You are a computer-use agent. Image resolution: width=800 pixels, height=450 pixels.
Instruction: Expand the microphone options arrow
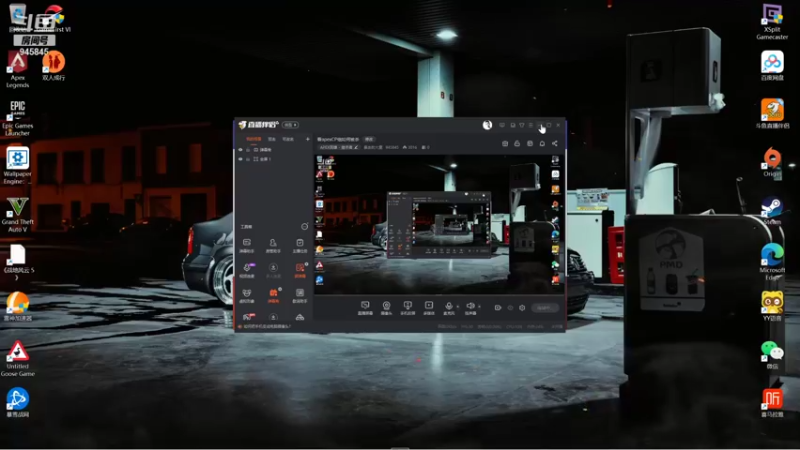pyautogui.click(x=457, y=307)
